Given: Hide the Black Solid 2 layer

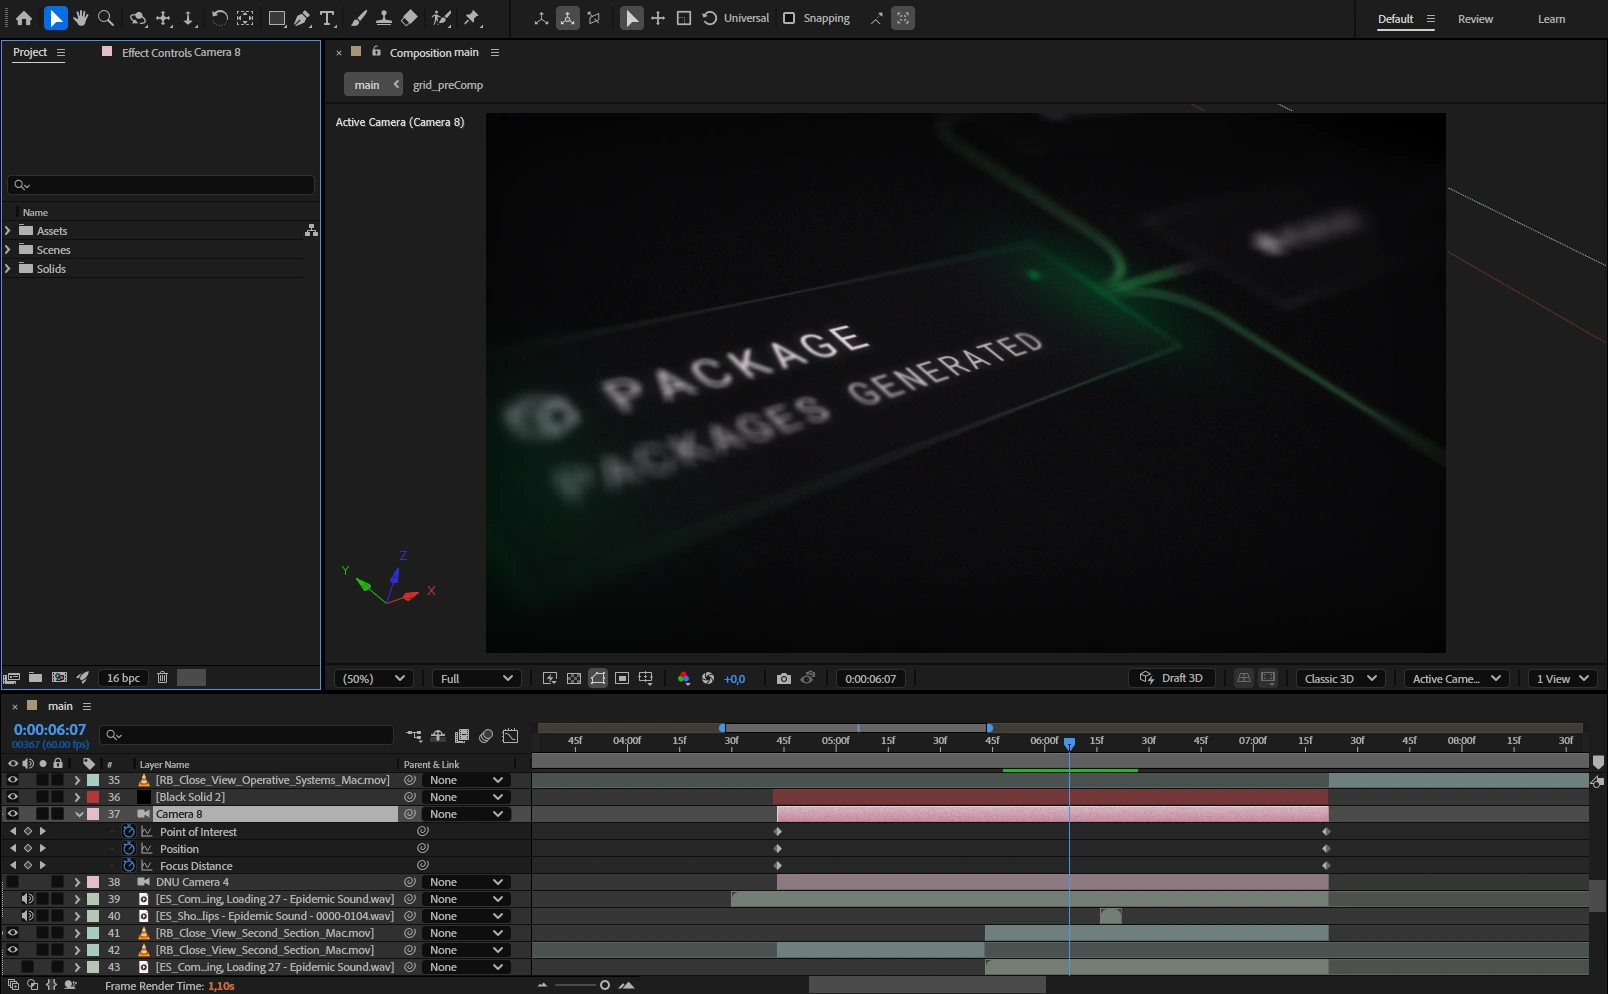Looking at the screenshot, I should click(x=13, y=797).
